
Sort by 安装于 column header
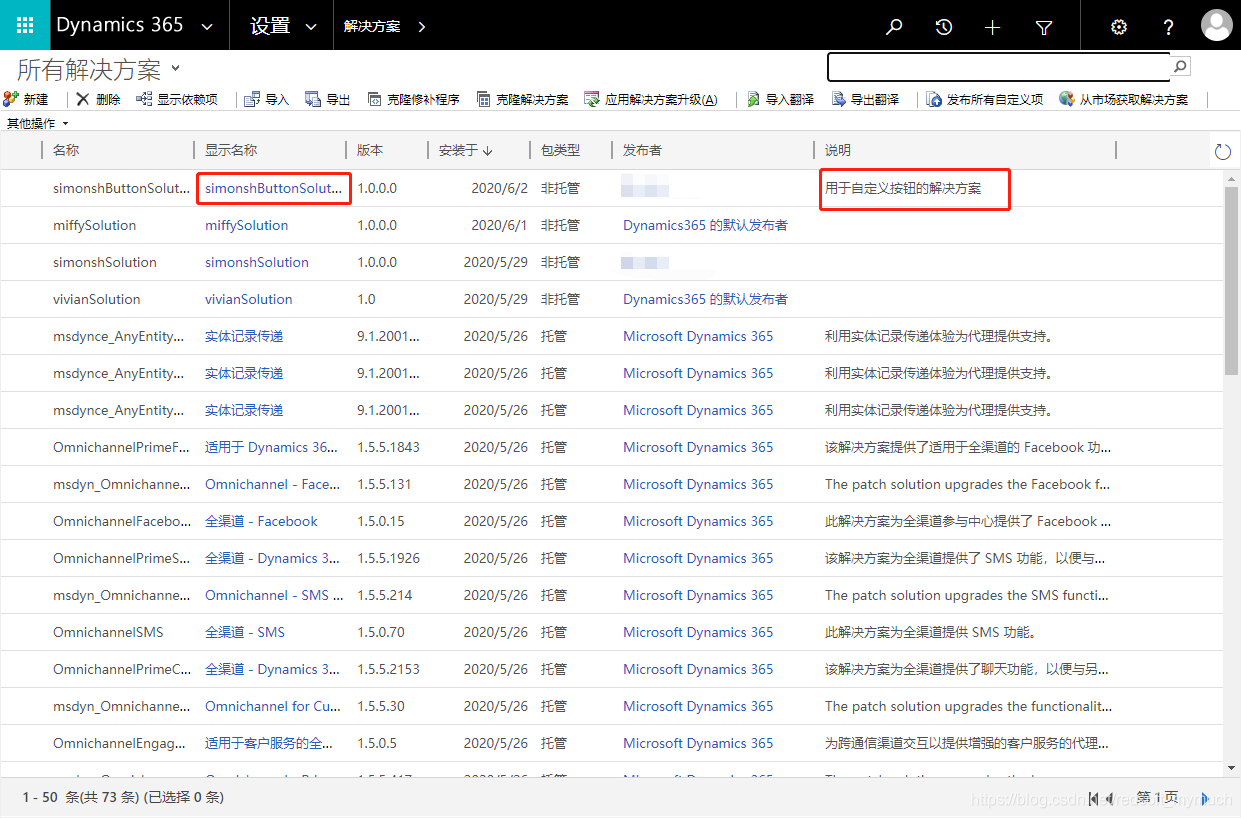coord(466,150)
